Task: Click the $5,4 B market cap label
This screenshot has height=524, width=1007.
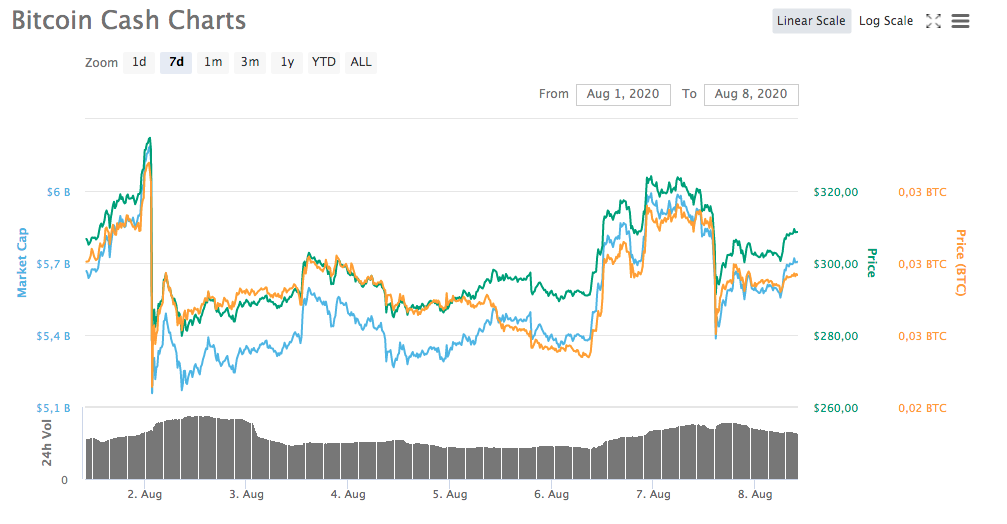Action: coord(53,336)
